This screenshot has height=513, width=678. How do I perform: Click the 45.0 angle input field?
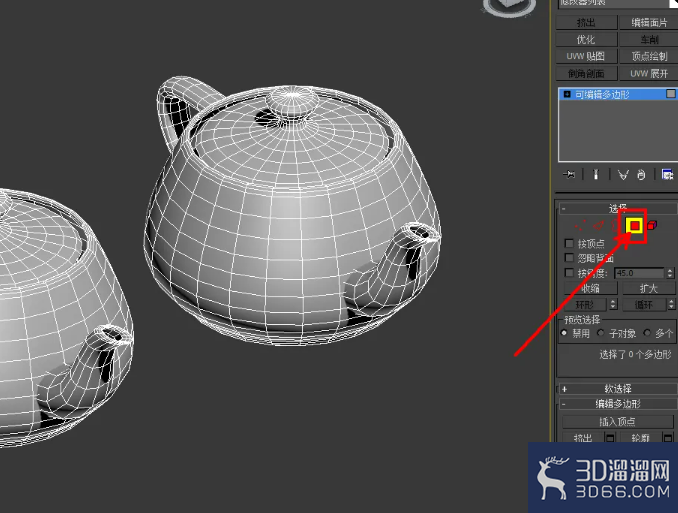pos(639,273)
